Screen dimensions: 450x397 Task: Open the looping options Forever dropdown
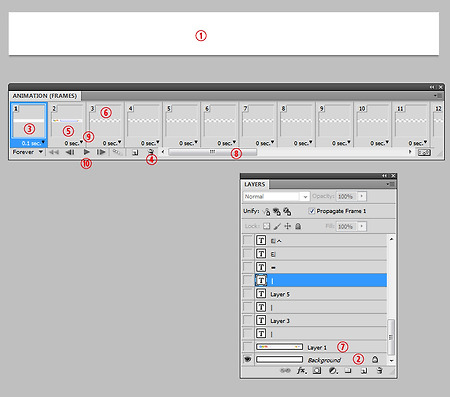28,152
